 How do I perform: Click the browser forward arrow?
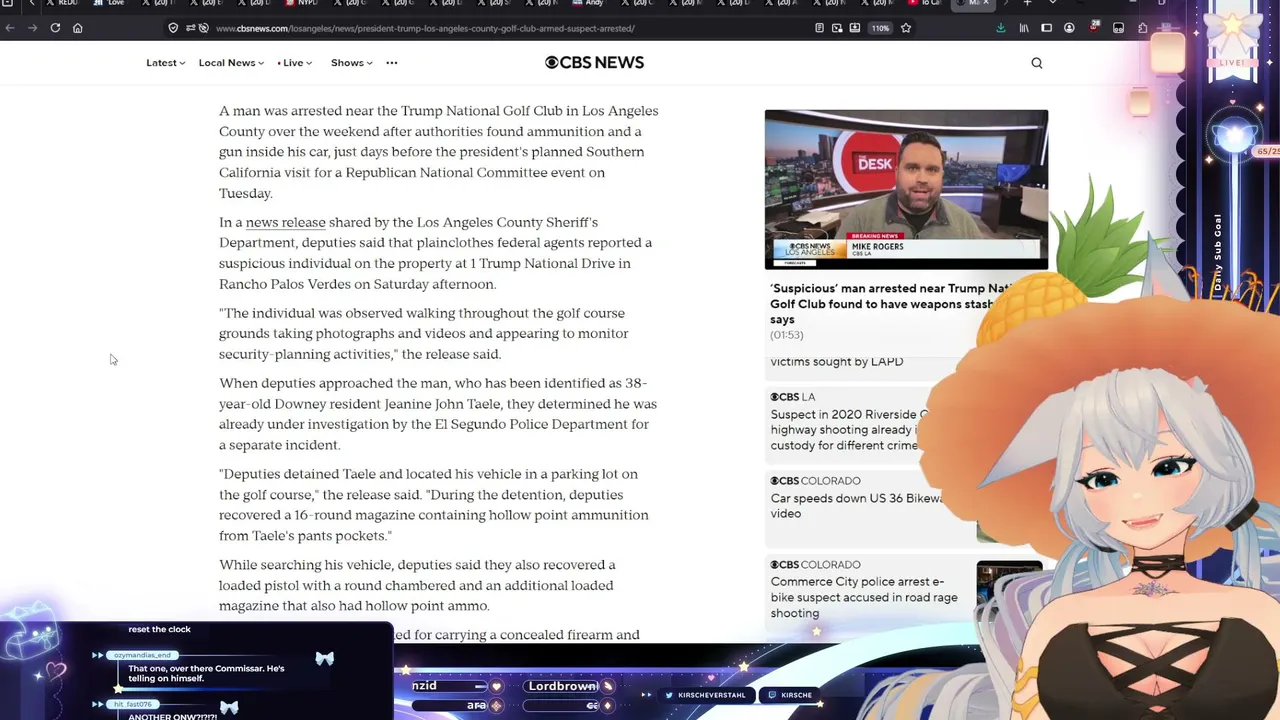pos(32,28)
